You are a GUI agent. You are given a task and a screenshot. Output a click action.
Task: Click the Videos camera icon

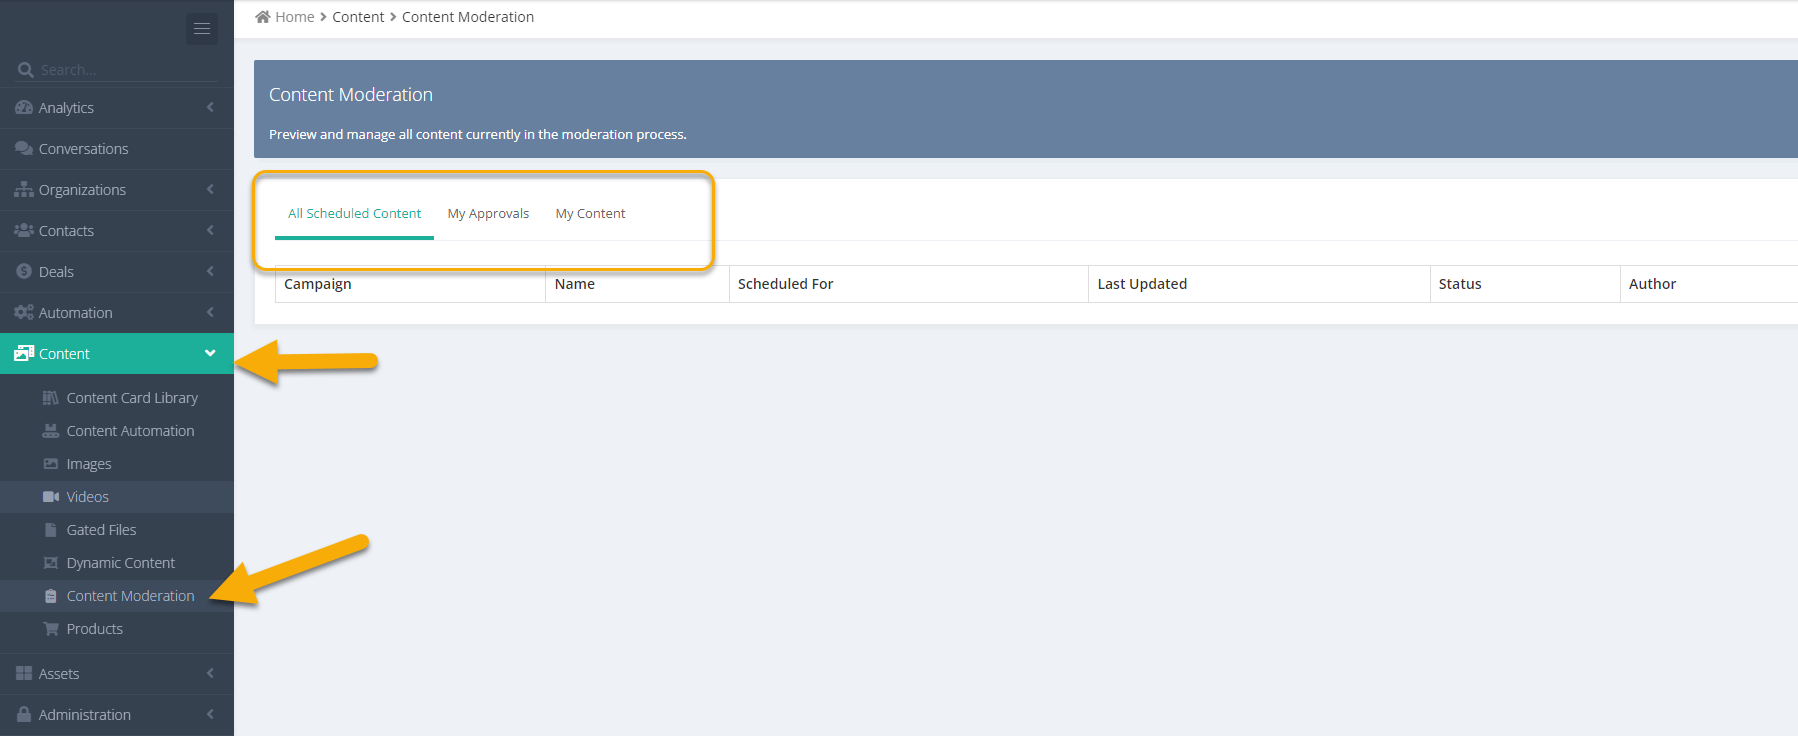[51, 496]
